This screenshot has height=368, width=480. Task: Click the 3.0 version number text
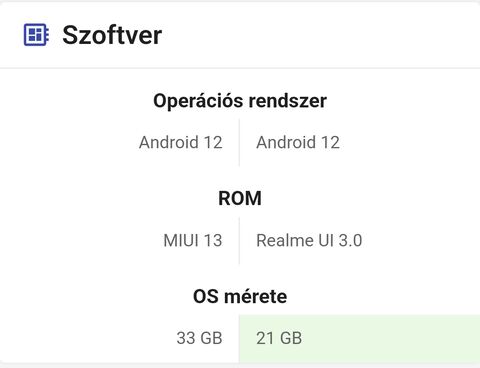coord(350,240)
